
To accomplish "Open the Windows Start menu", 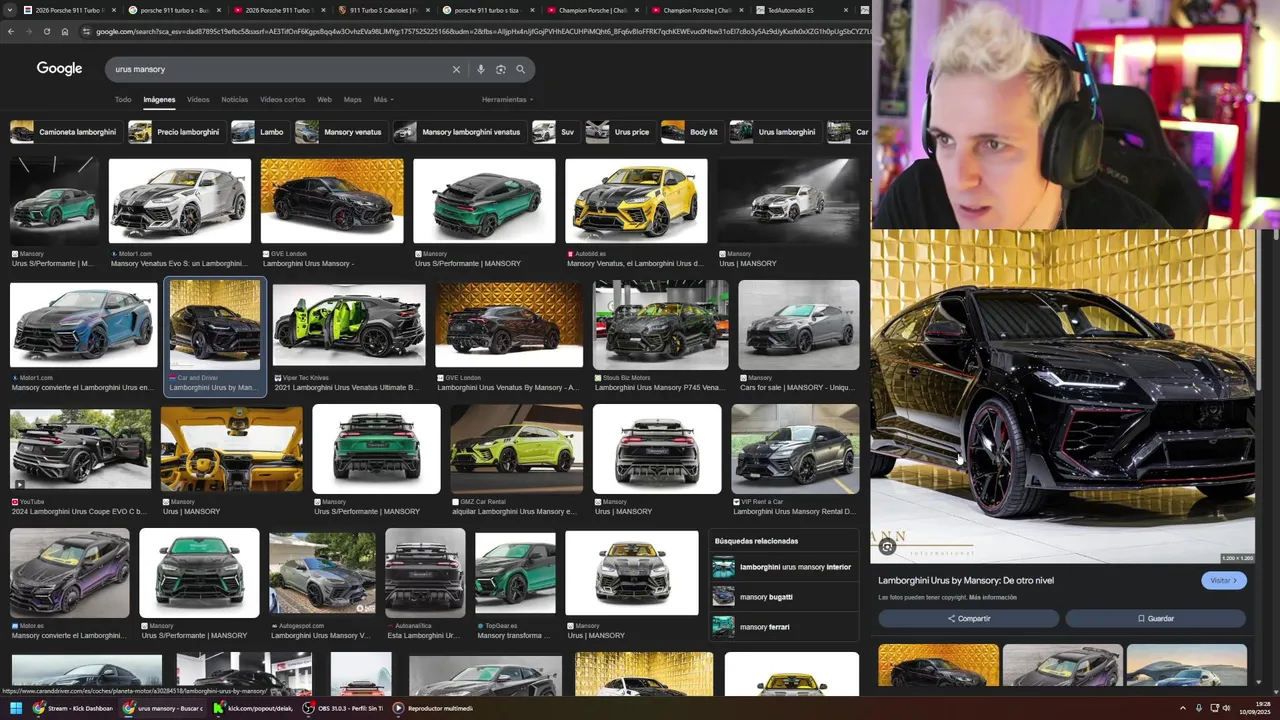I will click(x=15, y=708).
